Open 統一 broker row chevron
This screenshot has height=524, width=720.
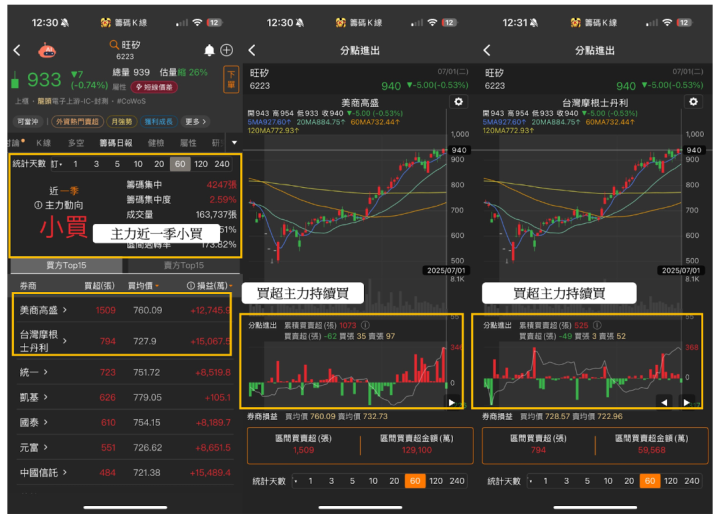point(45,372)
